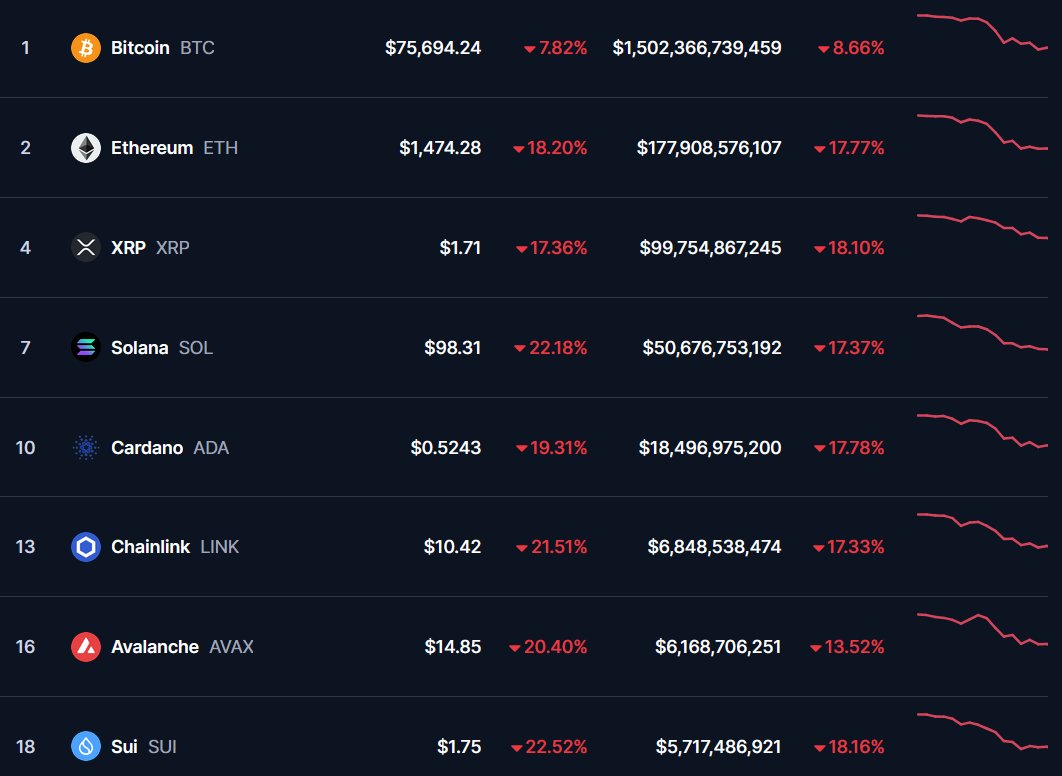Click Bitcoin market cap $1,502,366,739,459
The height and width of the screenshot is (776, 1062).
697,48
